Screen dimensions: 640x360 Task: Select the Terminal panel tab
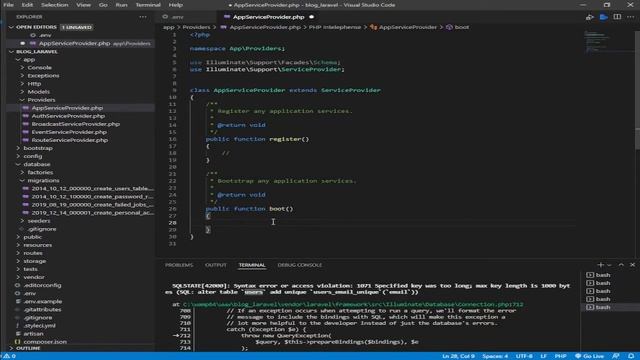(x=252, y=265)
